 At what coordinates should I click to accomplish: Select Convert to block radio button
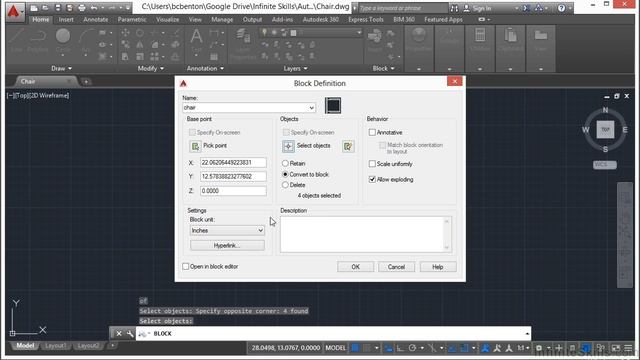(x=285, y=174)
